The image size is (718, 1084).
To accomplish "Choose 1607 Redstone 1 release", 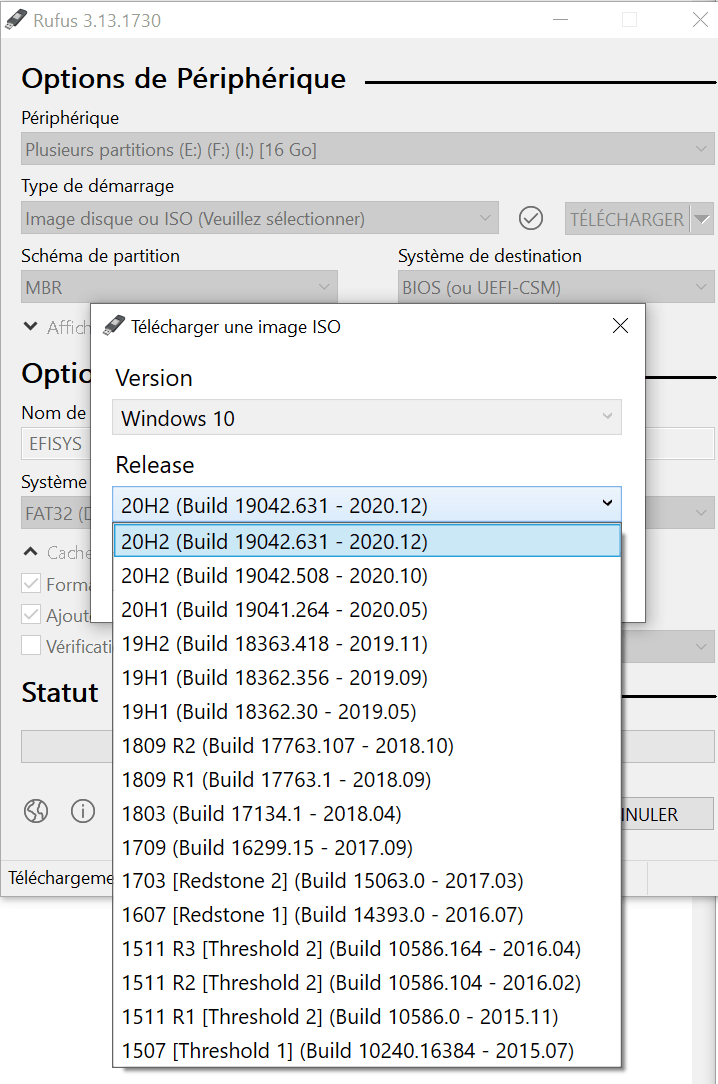I will click(367, 915).
